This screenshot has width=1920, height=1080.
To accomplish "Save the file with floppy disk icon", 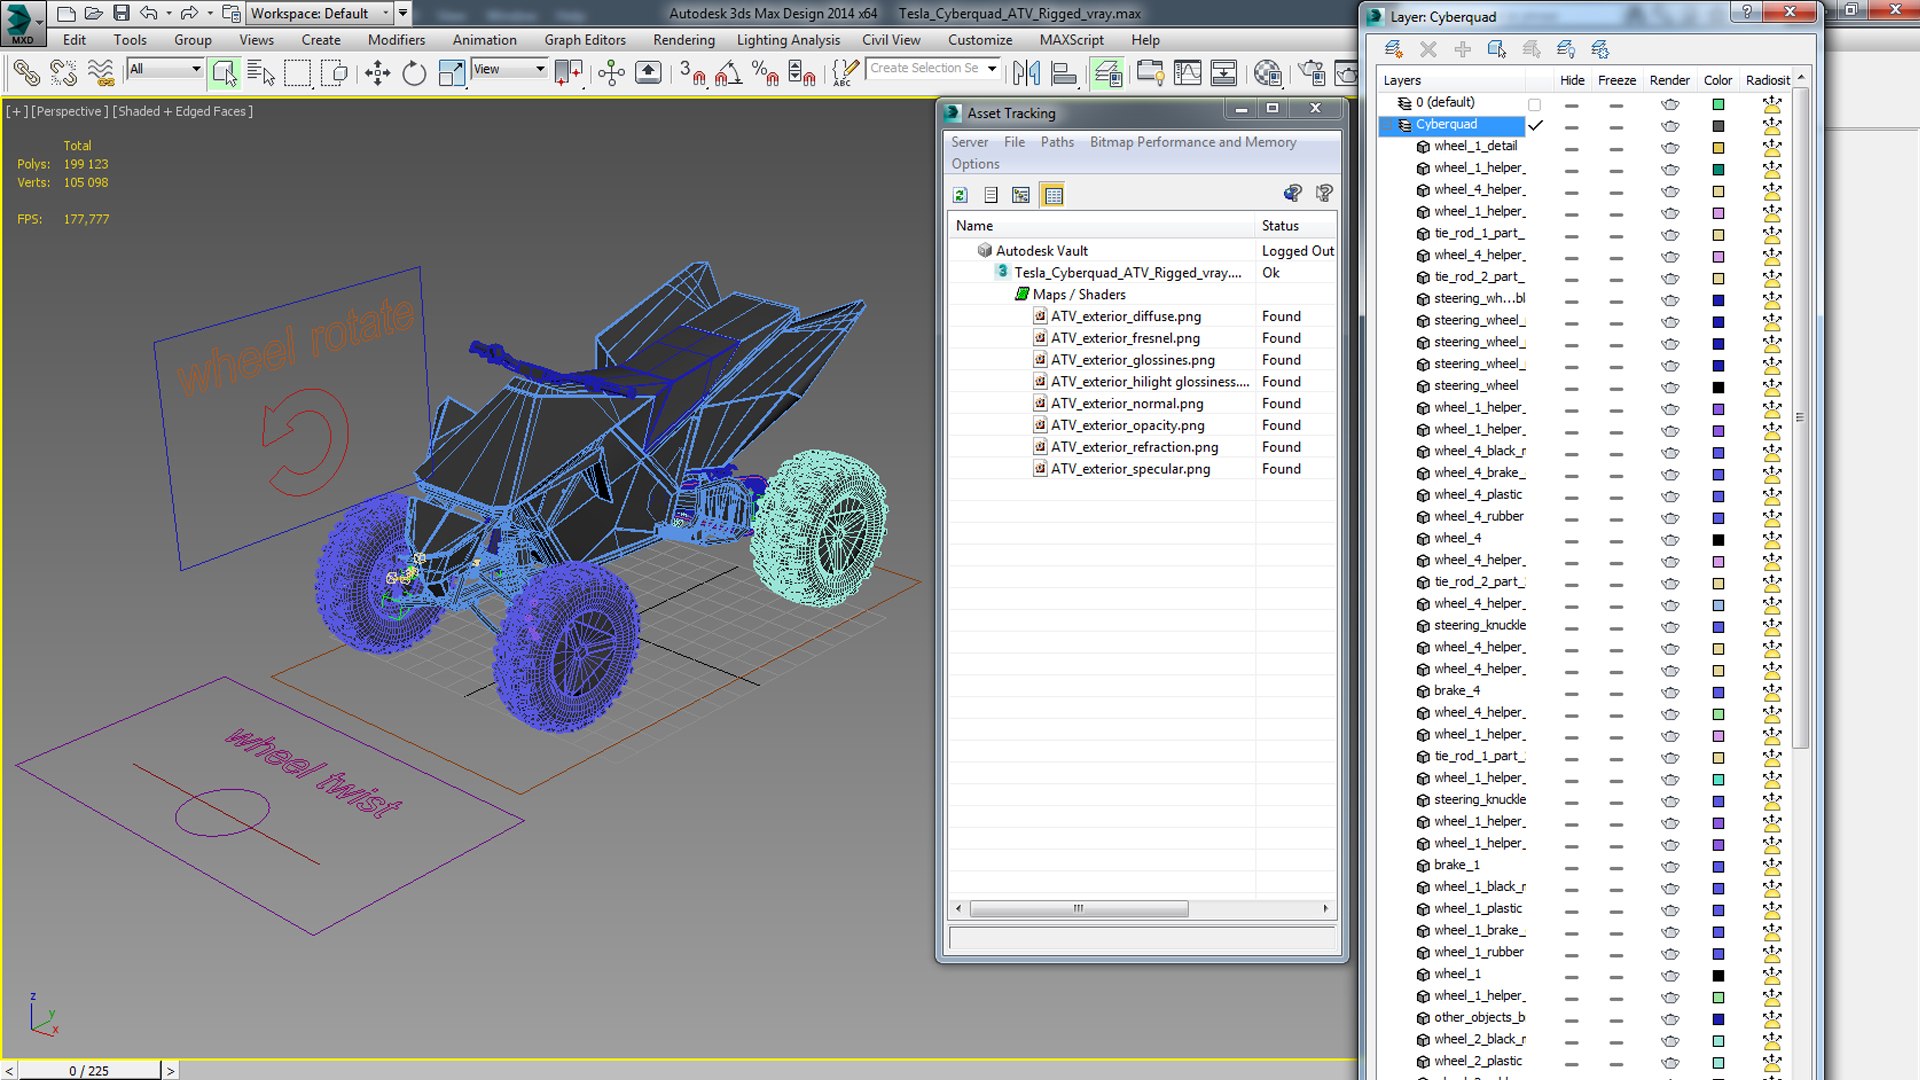I will point(121,13).
